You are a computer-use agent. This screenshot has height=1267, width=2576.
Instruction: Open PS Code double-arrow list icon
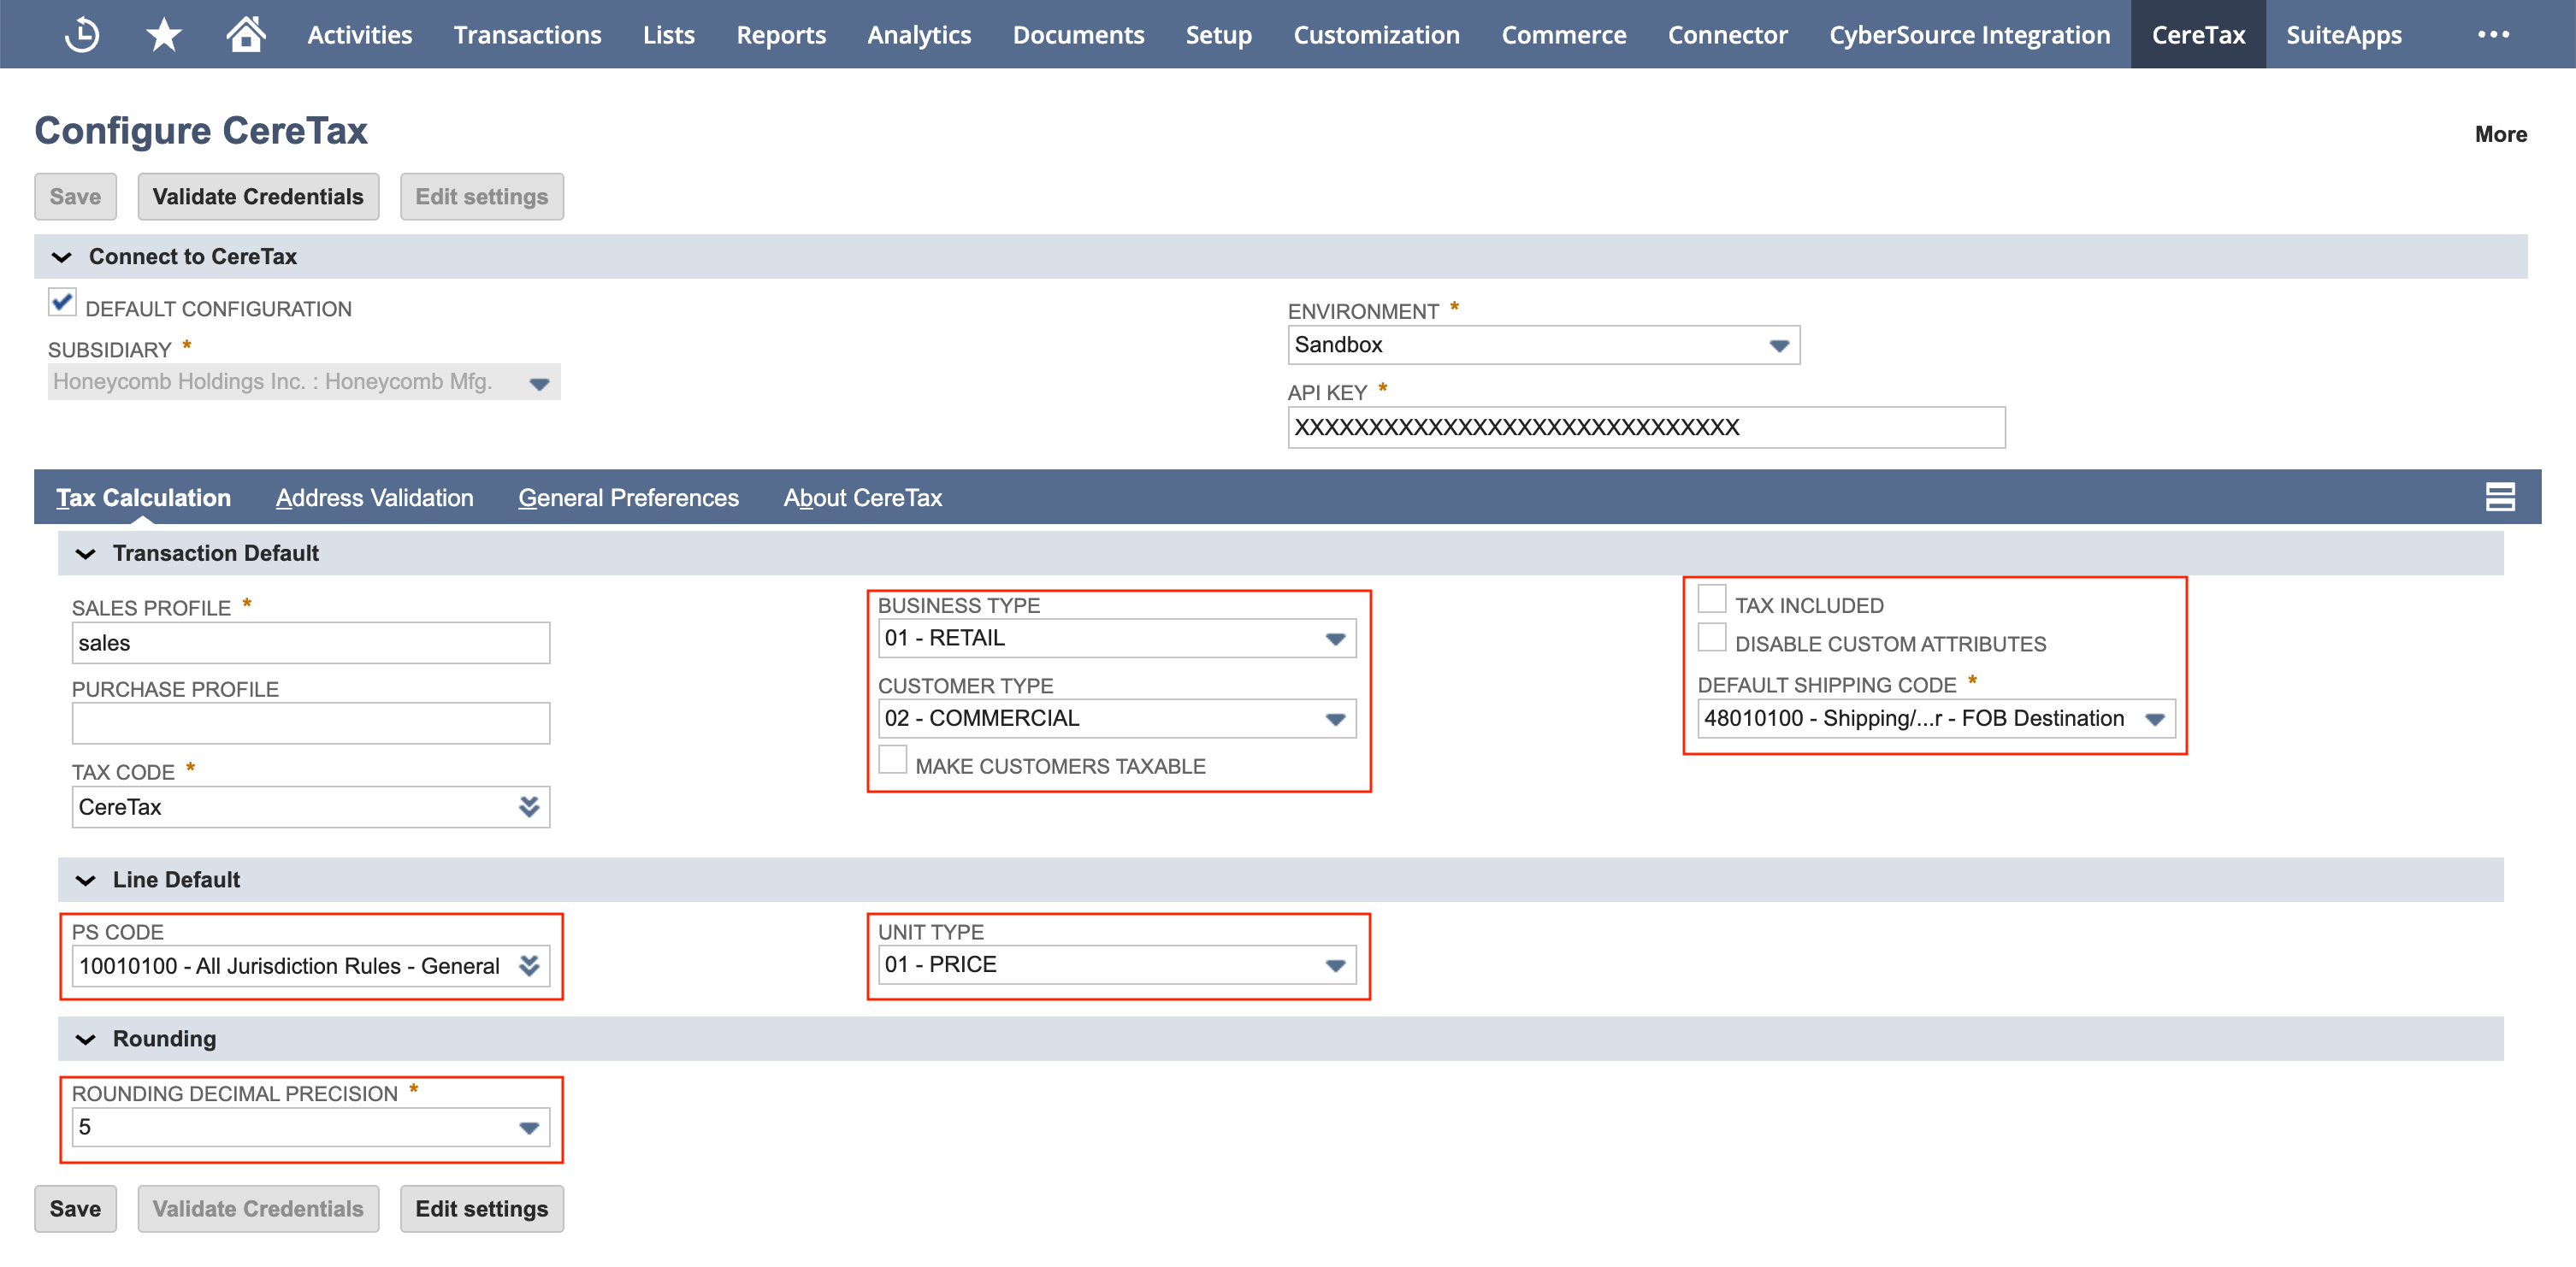(529, 966)
